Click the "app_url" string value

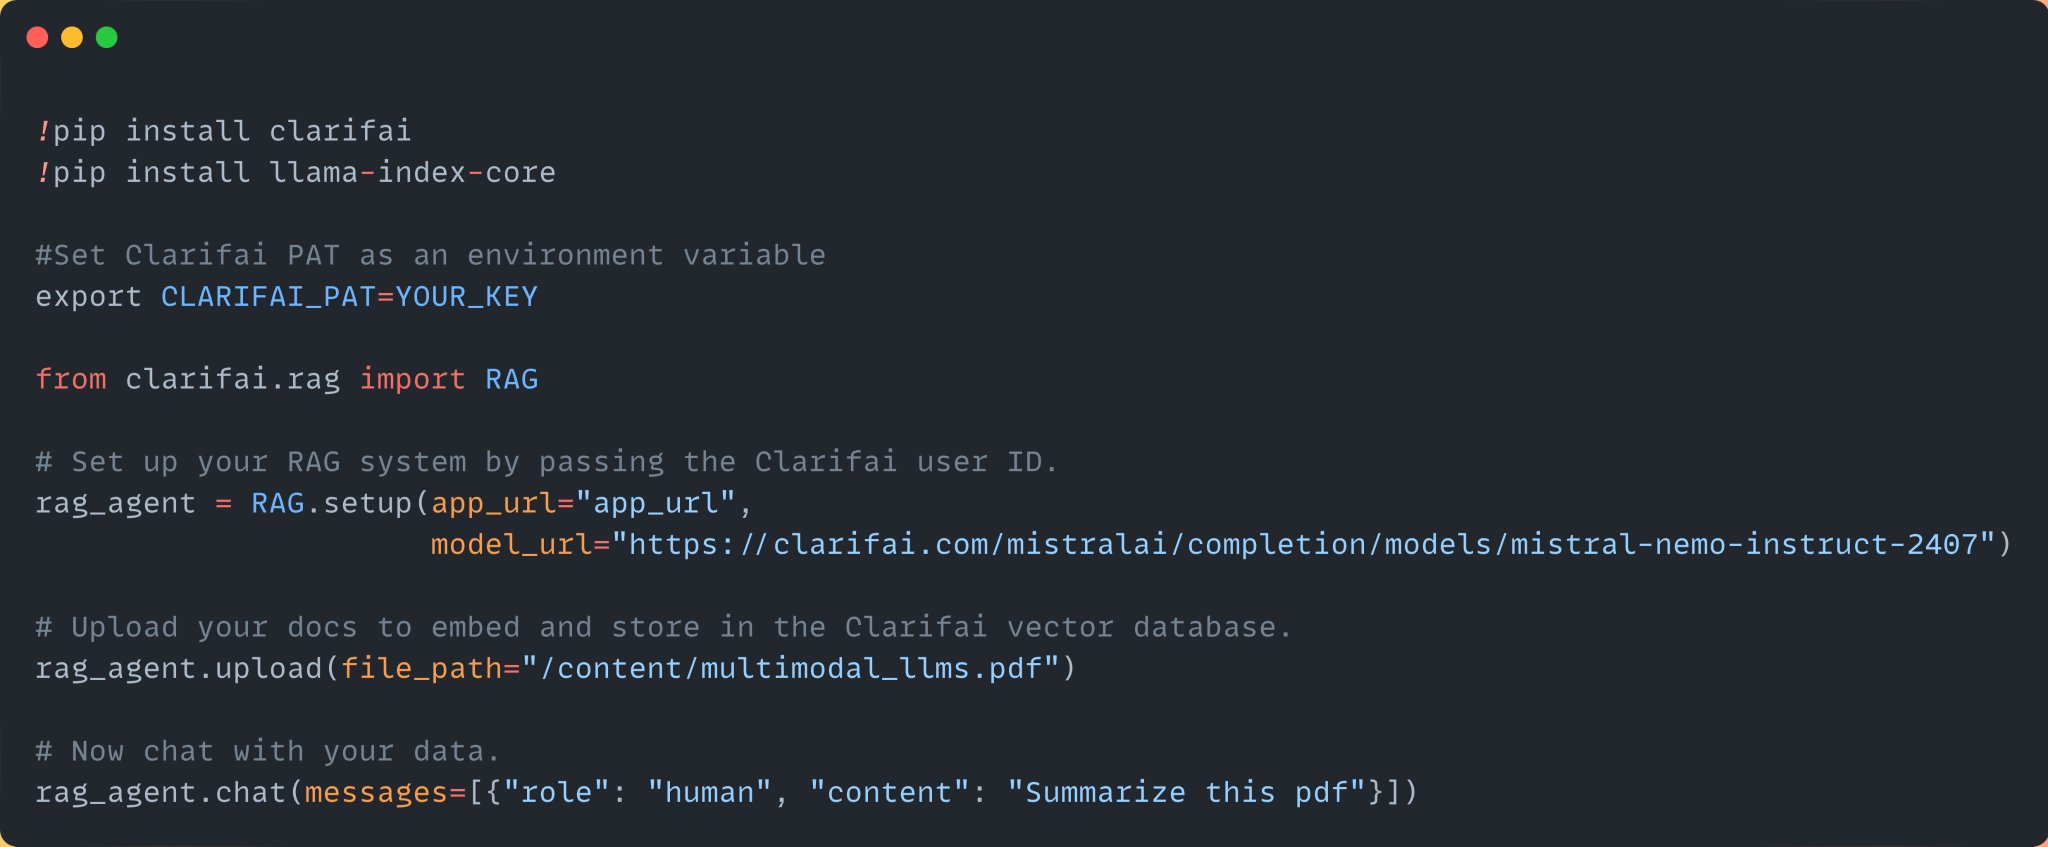(x=655, y=503)
